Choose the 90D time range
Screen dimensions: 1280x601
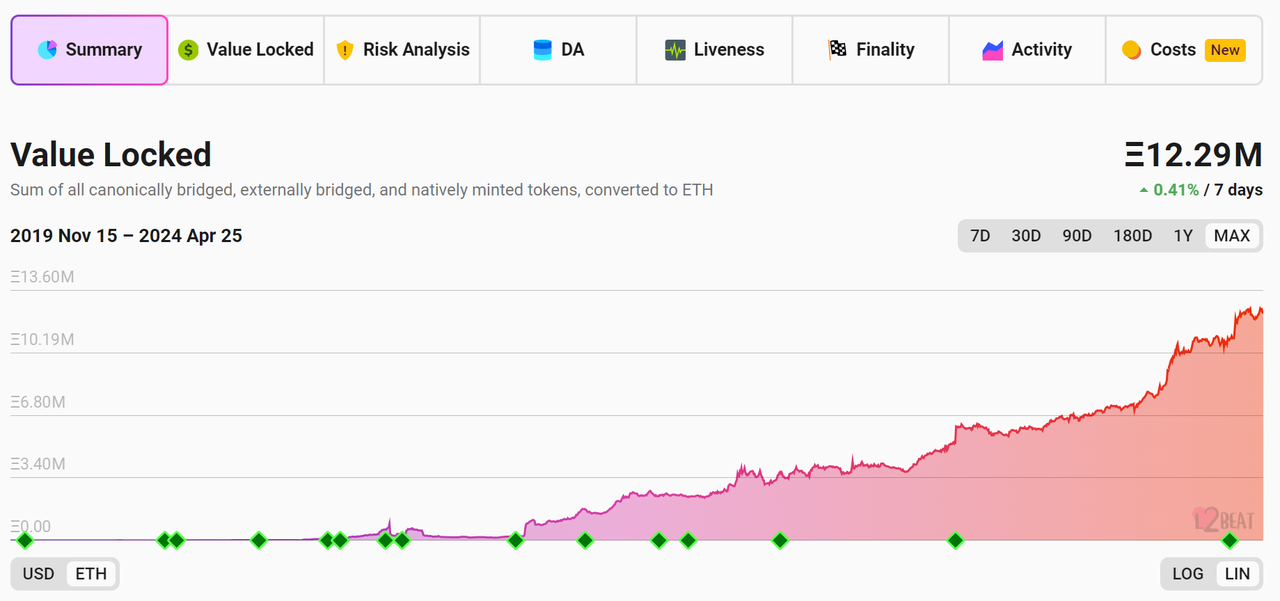tap(1077, 236)
